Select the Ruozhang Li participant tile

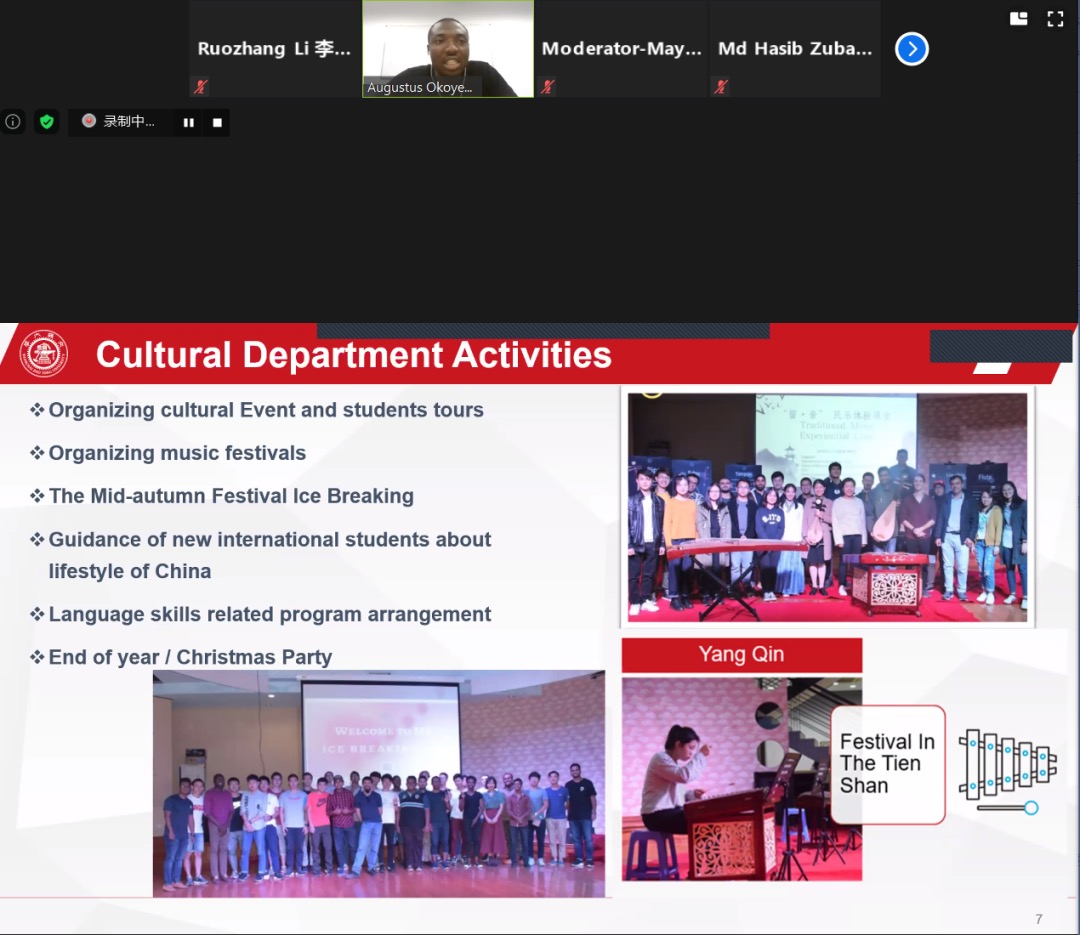tap(274, 48)
